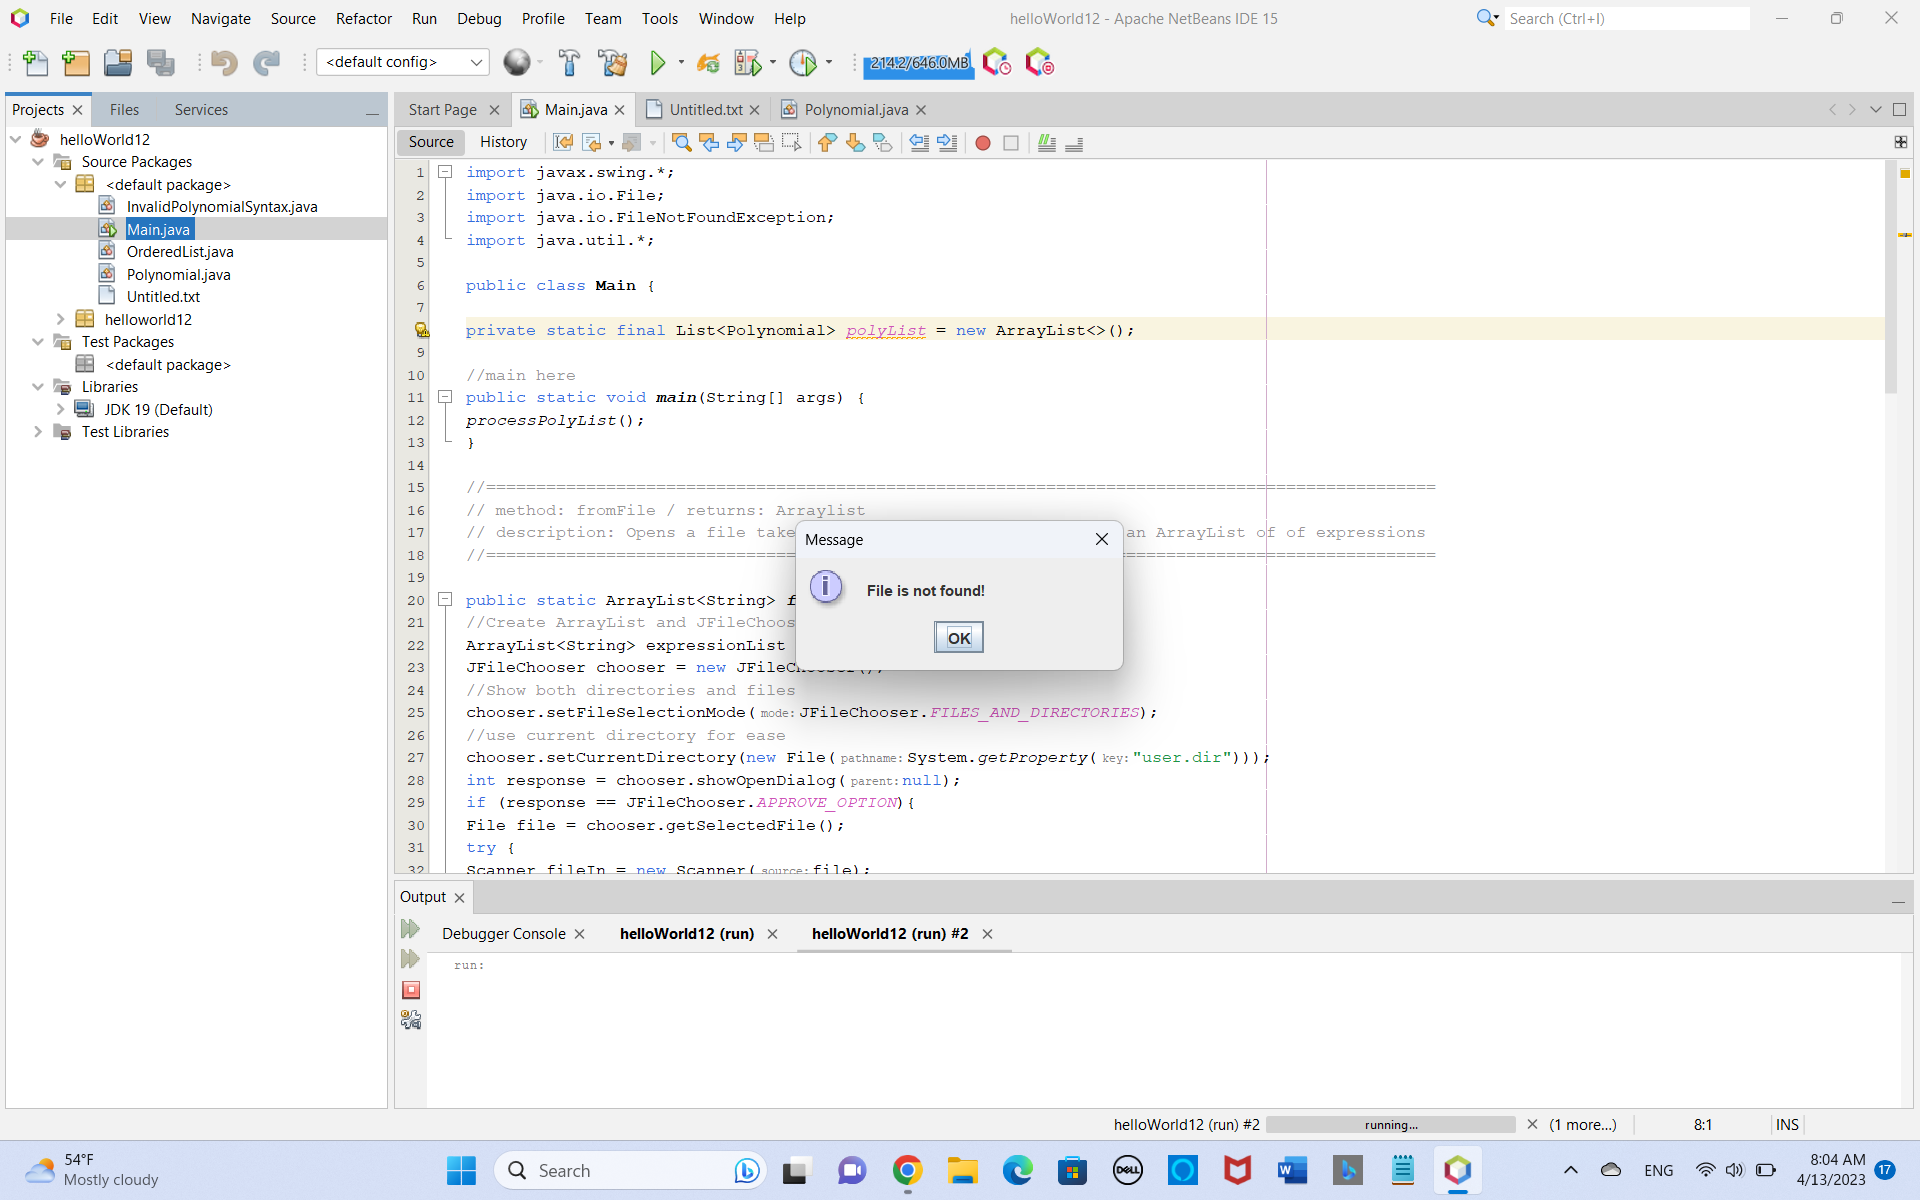Debug the project using the debug icon
1920x1200 pixels.
(747, 62)
